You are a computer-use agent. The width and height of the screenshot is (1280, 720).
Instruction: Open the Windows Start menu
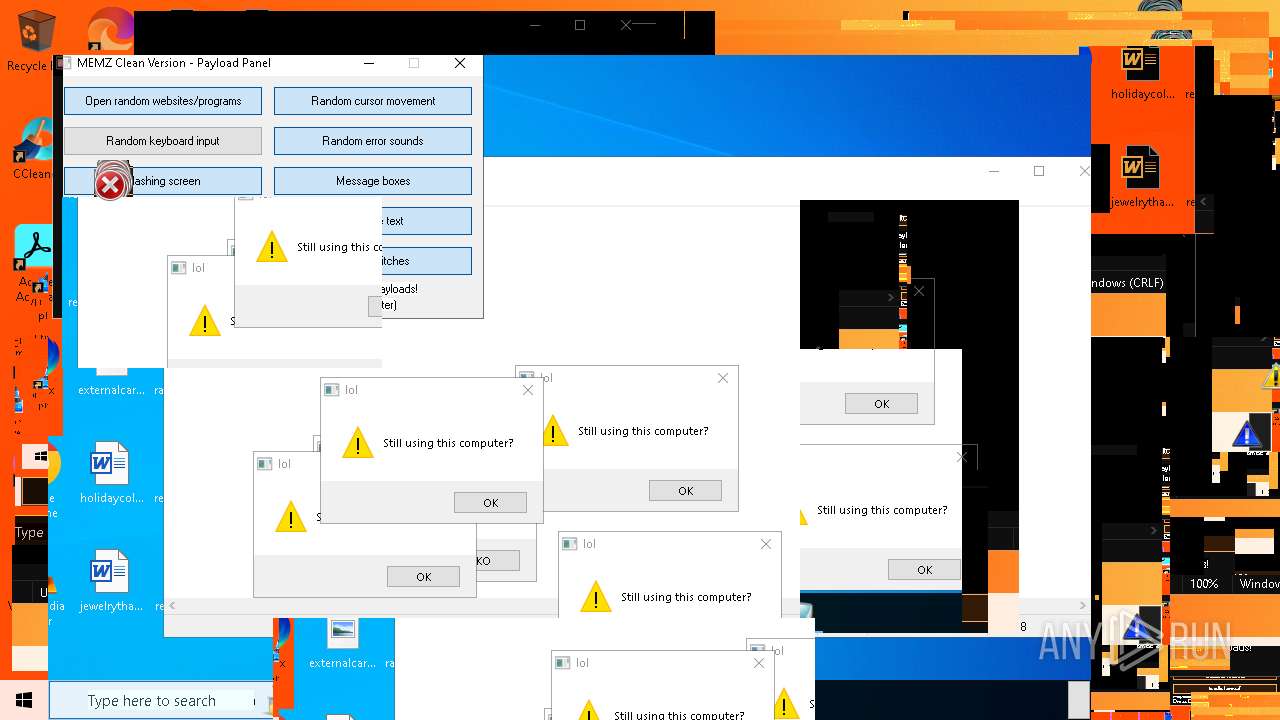point(23,701)
